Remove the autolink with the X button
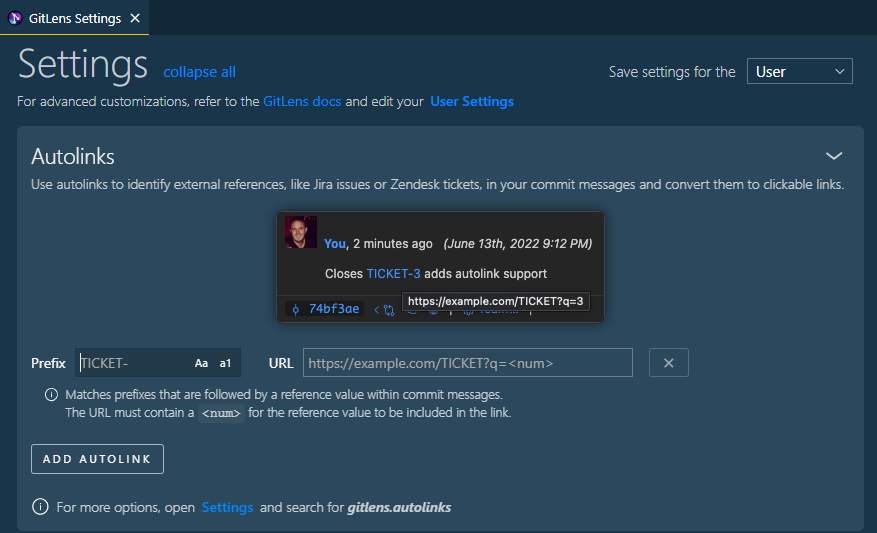877x533 pixels. 668,362
